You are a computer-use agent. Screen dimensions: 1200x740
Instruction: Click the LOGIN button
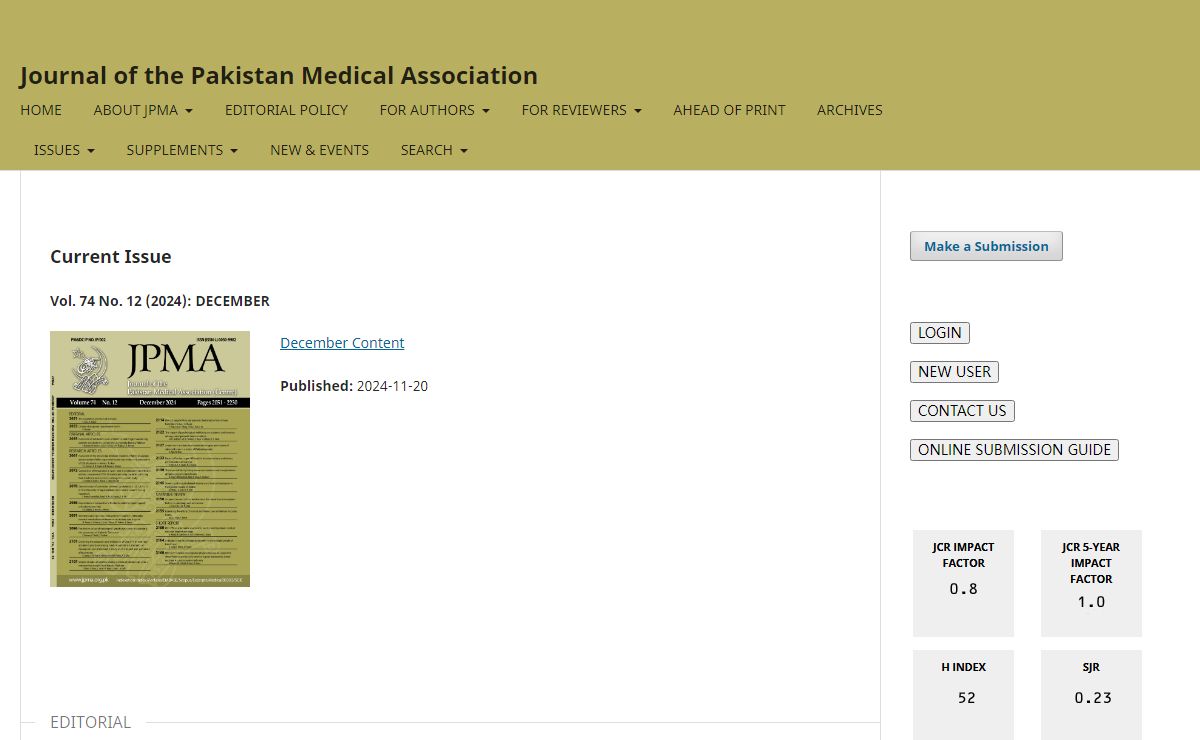coord(940,333)
